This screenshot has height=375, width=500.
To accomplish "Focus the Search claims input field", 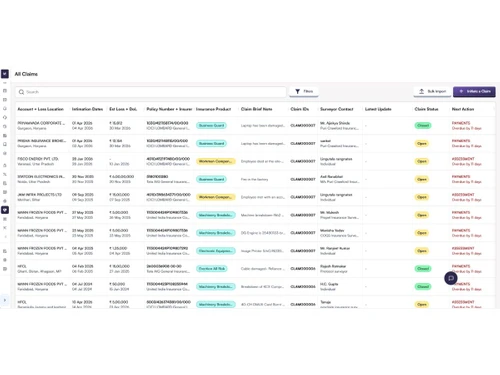I will [151, 92].
